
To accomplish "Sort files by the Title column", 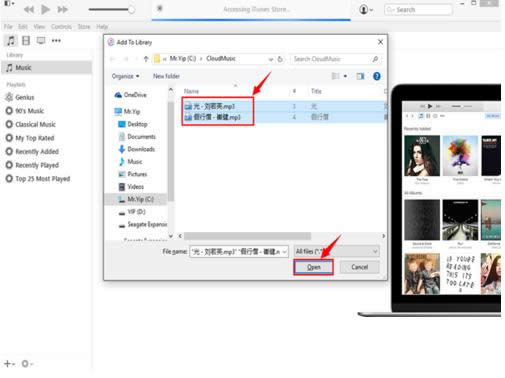I will pos(316,91).
